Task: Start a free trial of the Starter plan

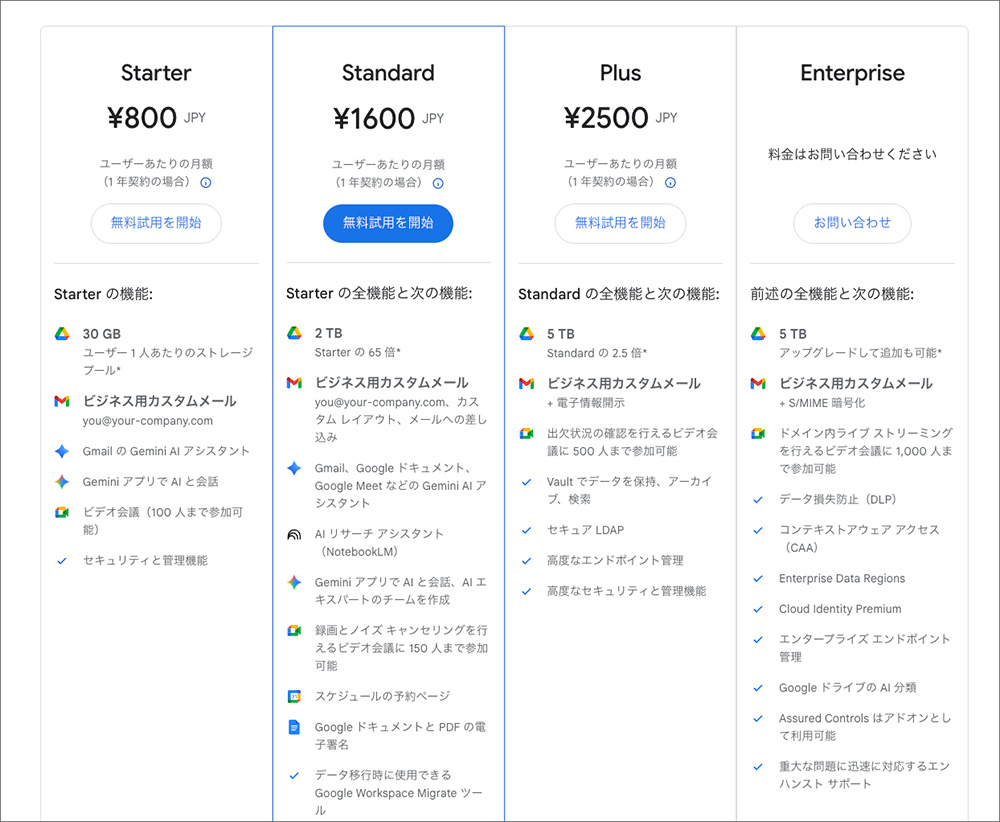Action: pyautogui.click(x=156, y=223)
